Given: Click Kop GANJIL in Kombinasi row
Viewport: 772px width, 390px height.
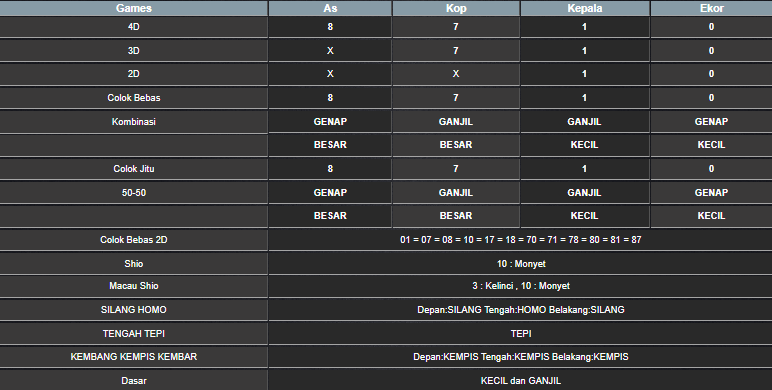Looking at the screenshot, I should tap(456, 122).
